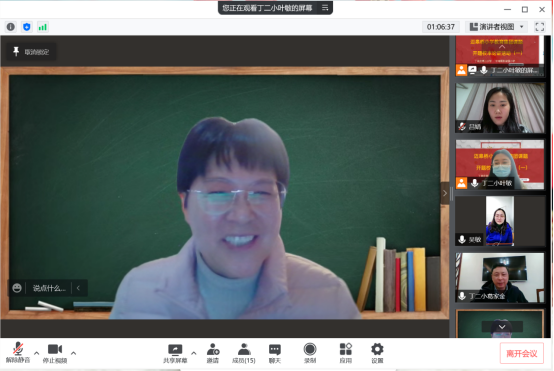This screenshot has width=554, height=371.
Task: Start recording the meeting
Action: 310,353
